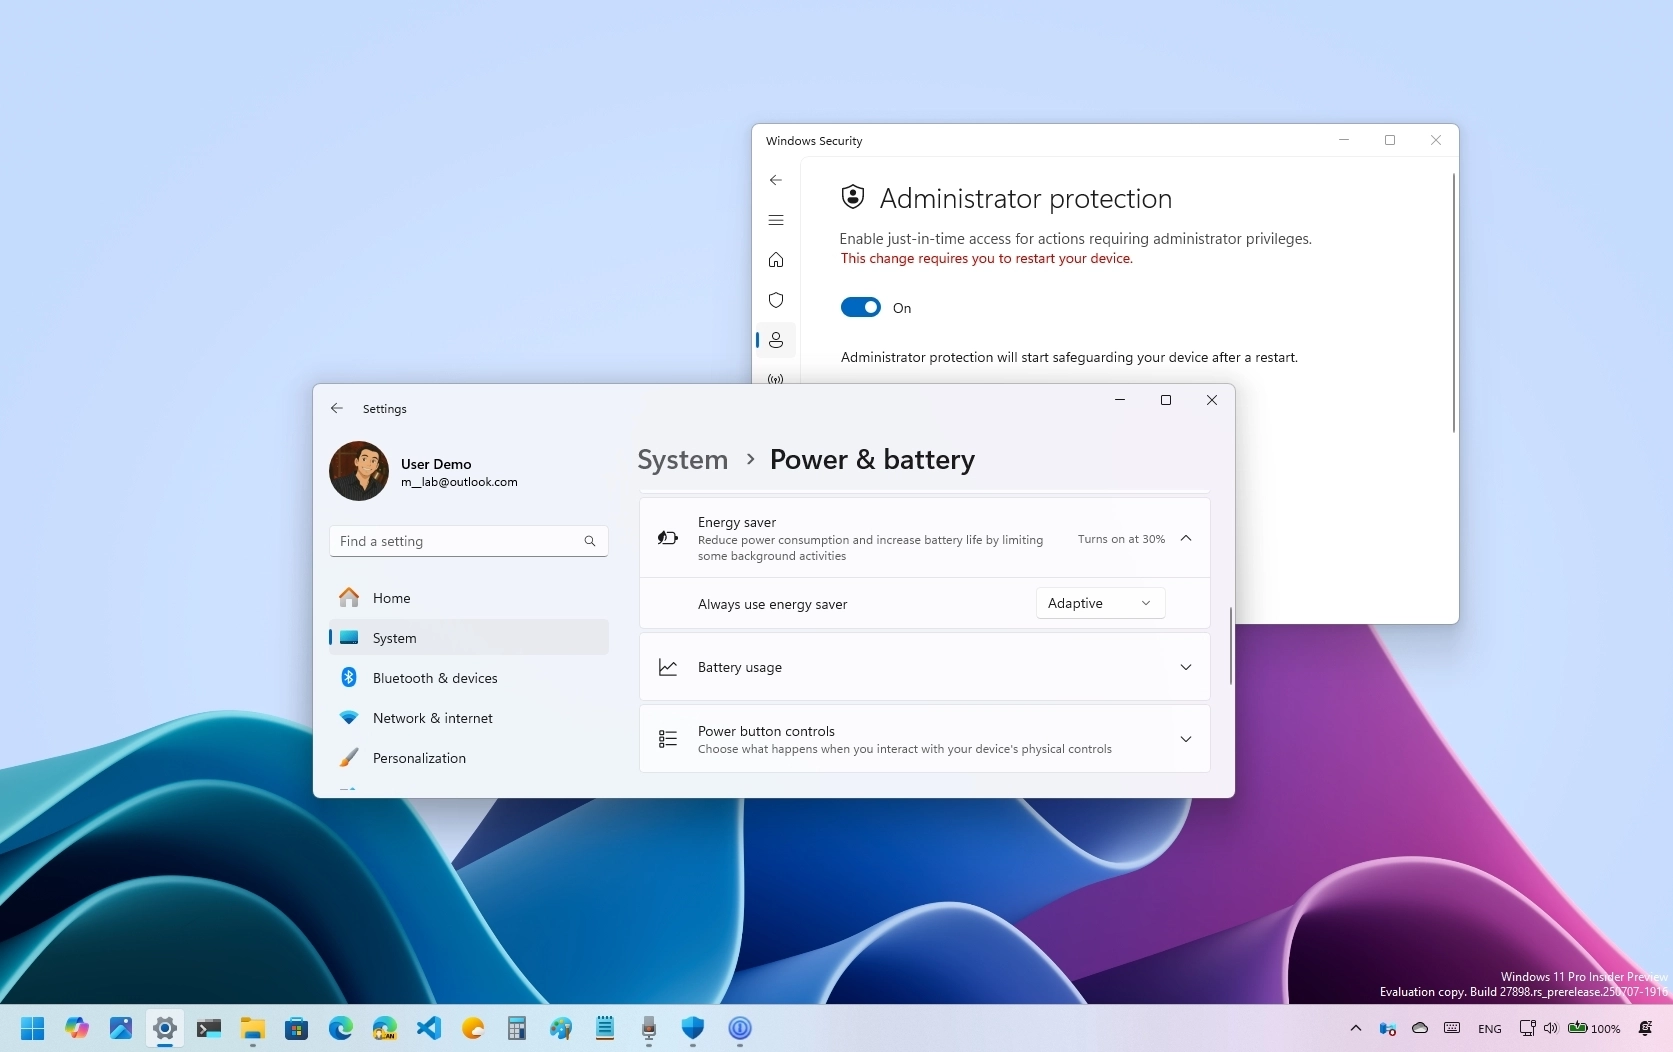Open notifications bell in system tray

click(x=1646, y=1028)
